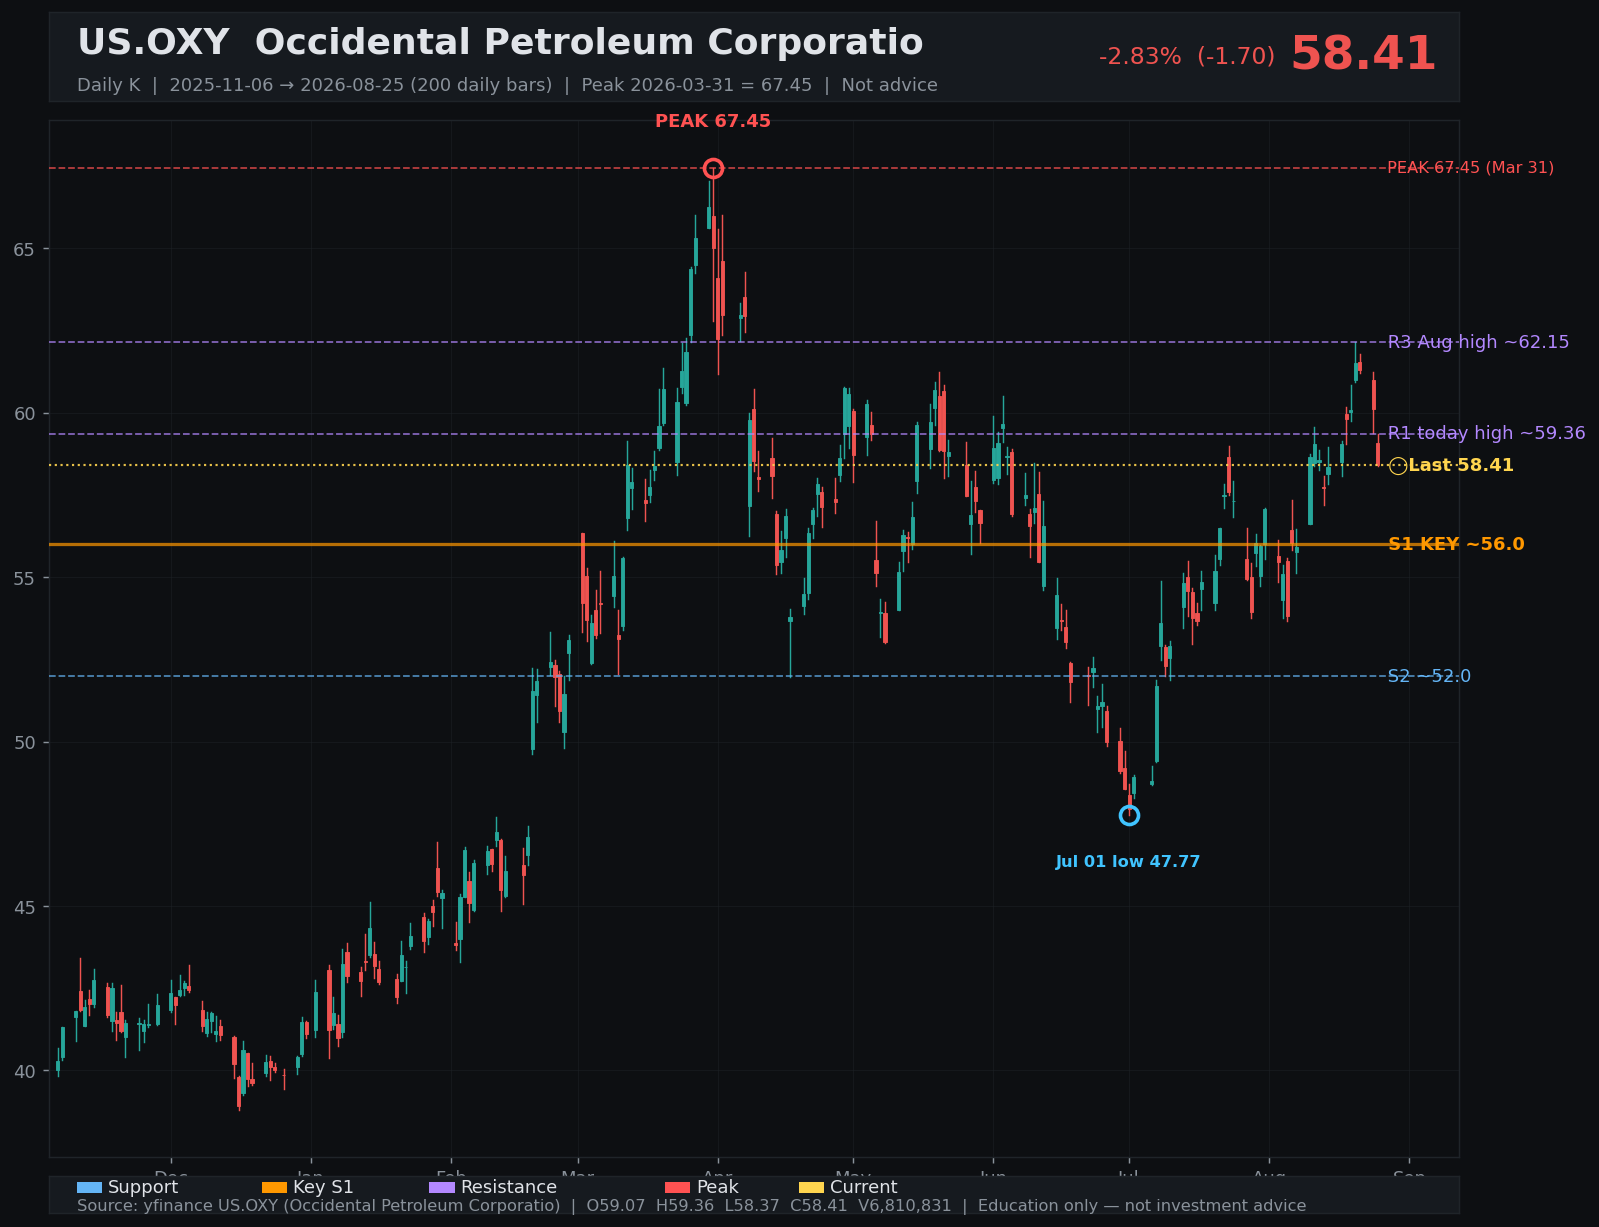Click the blue Jul 01 low circle
Viewport: 1599px width, 1227px height.
coord(1129,815)
